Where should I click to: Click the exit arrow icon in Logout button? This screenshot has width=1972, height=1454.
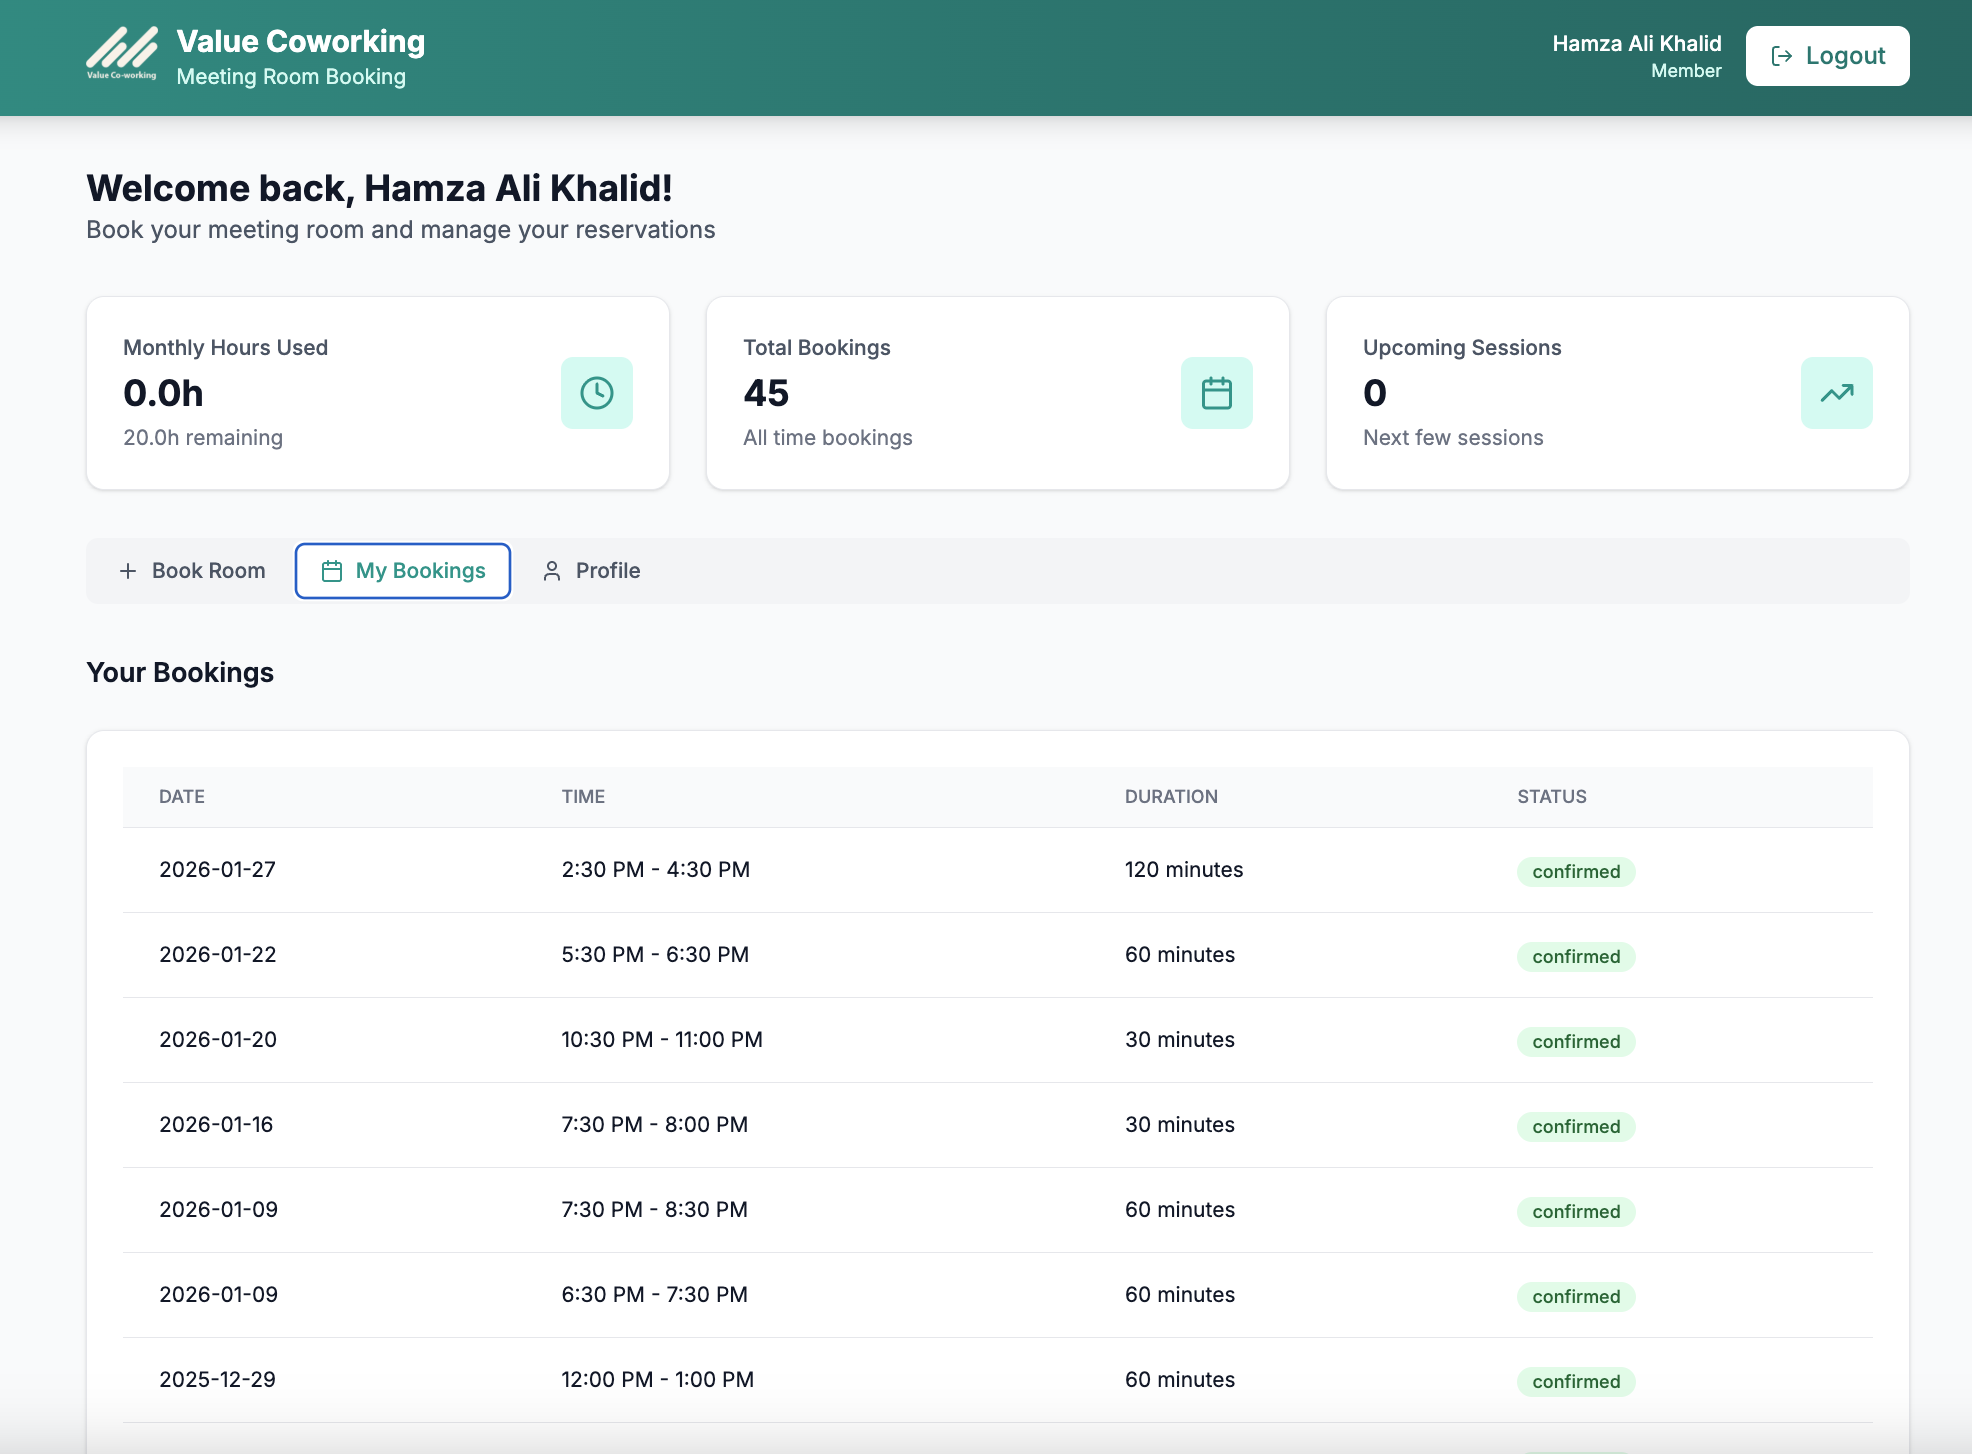(1781, 56)
